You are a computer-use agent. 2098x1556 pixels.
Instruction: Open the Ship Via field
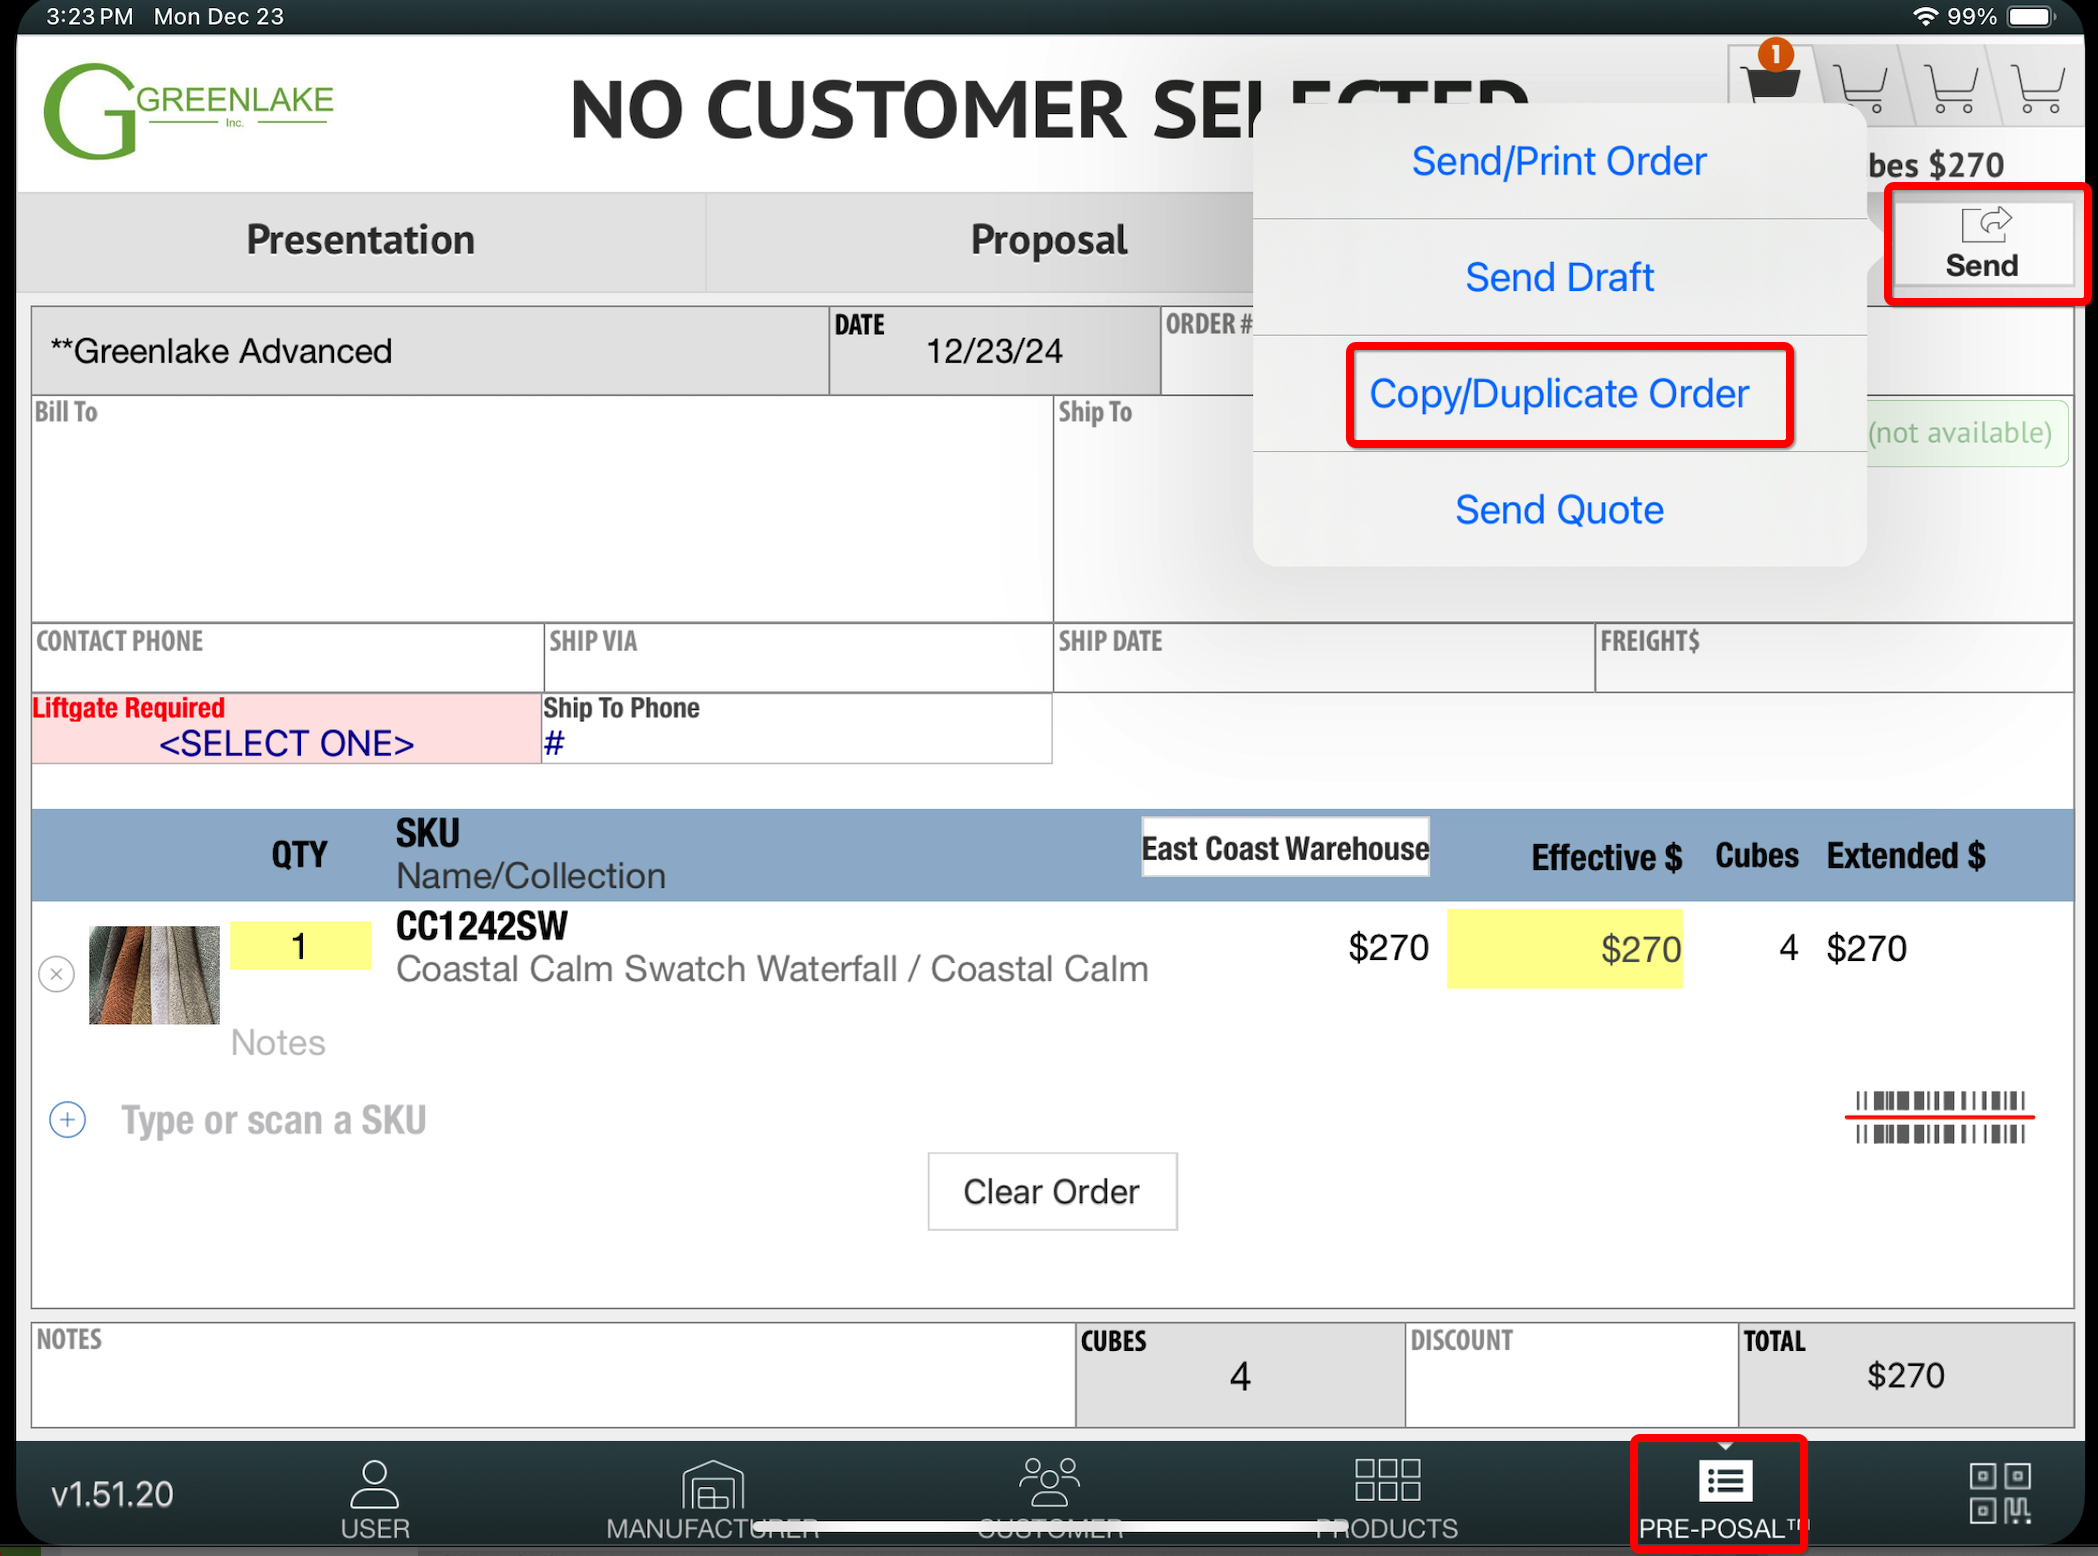(x=797, y=658)
